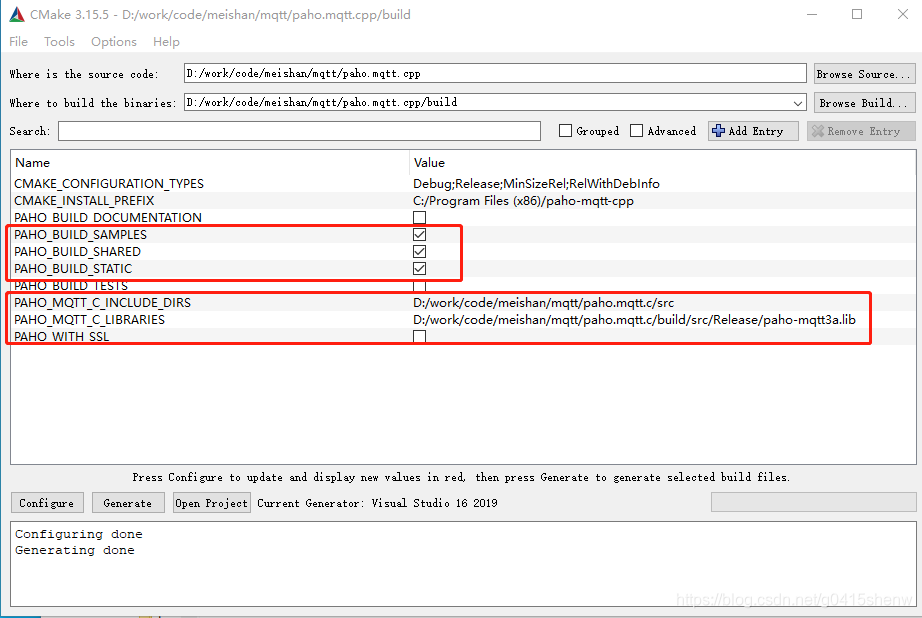
Task: Check PAHO_BUILD_DOCUMENTATION option
Action: [x=419, y=218]
